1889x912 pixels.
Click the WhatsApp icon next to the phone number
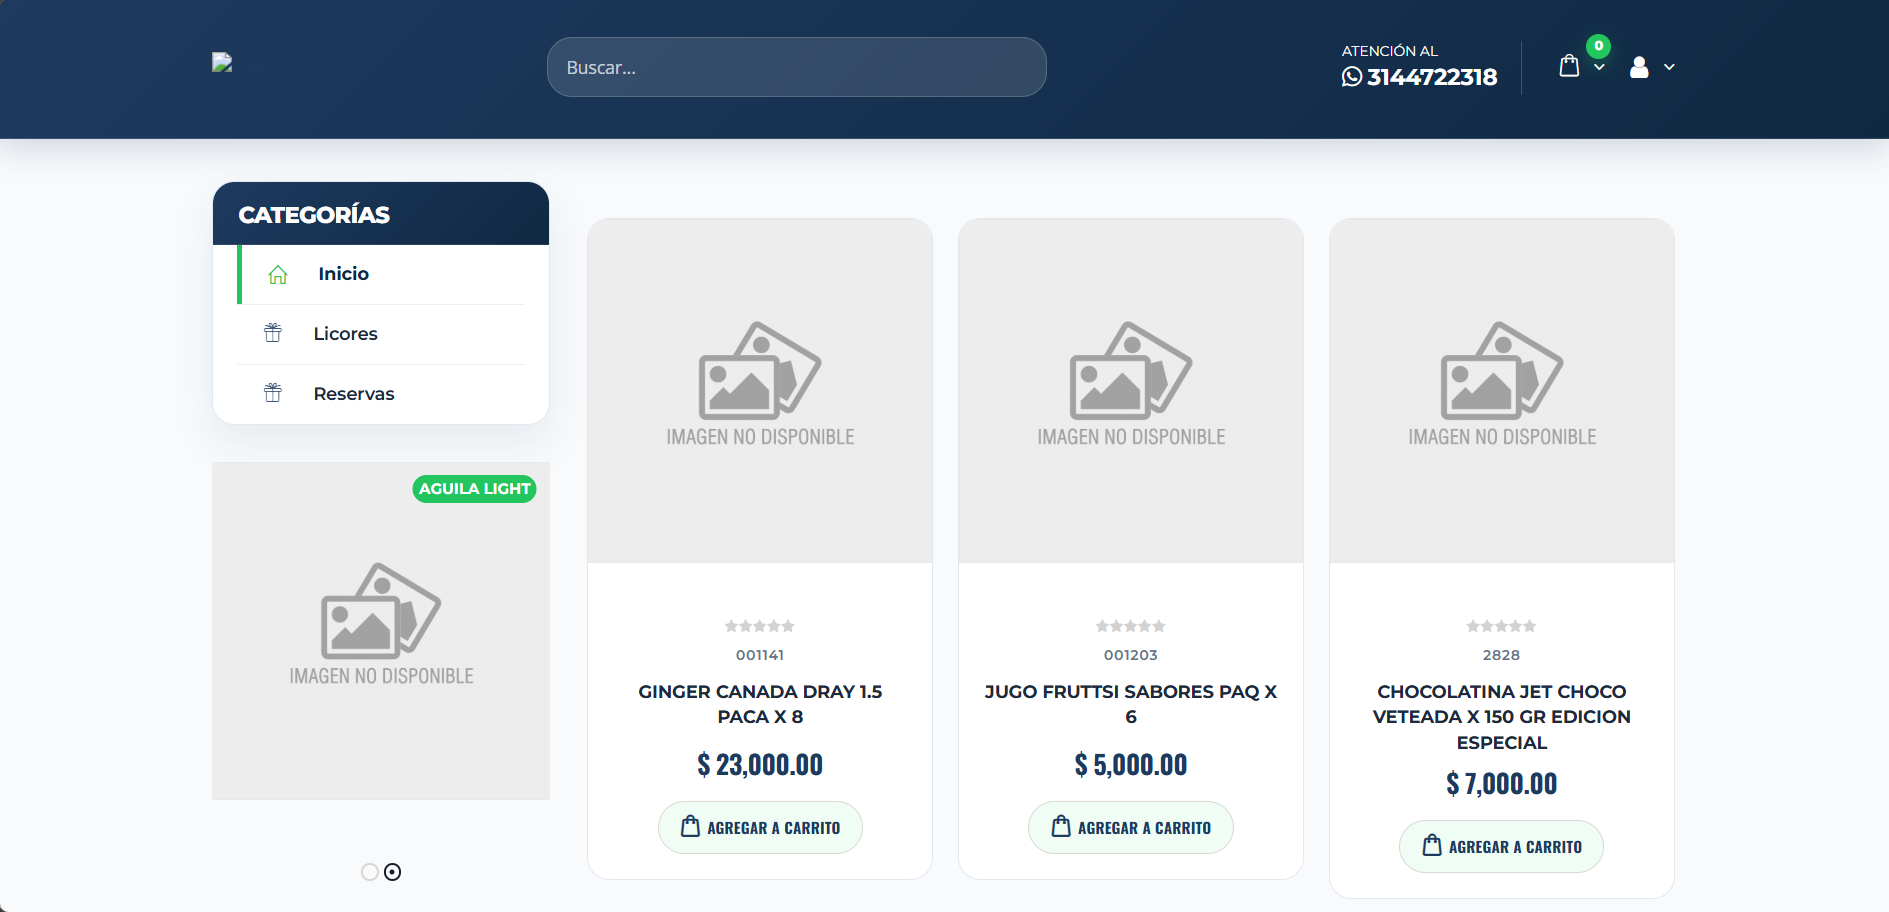[1351, 77]
